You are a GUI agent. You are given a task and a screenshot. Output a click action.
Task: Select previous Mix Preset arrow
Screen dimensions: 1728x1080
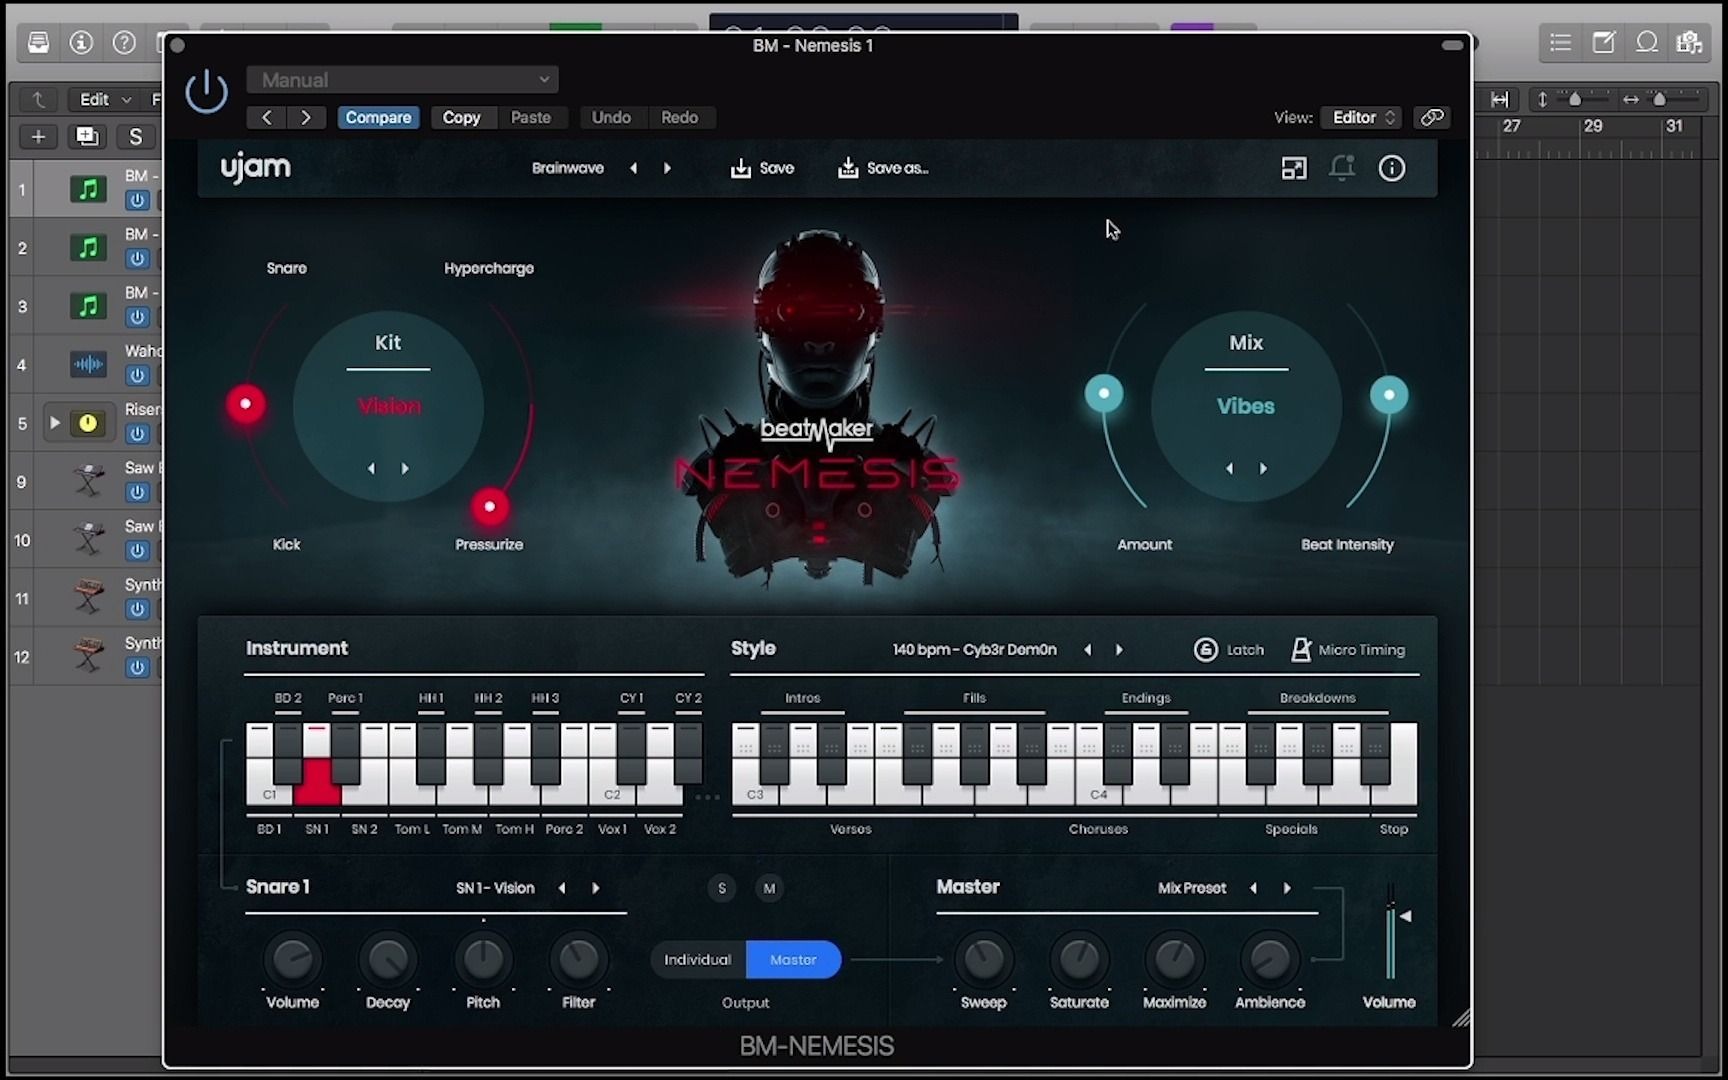[x=1253, y=888]
